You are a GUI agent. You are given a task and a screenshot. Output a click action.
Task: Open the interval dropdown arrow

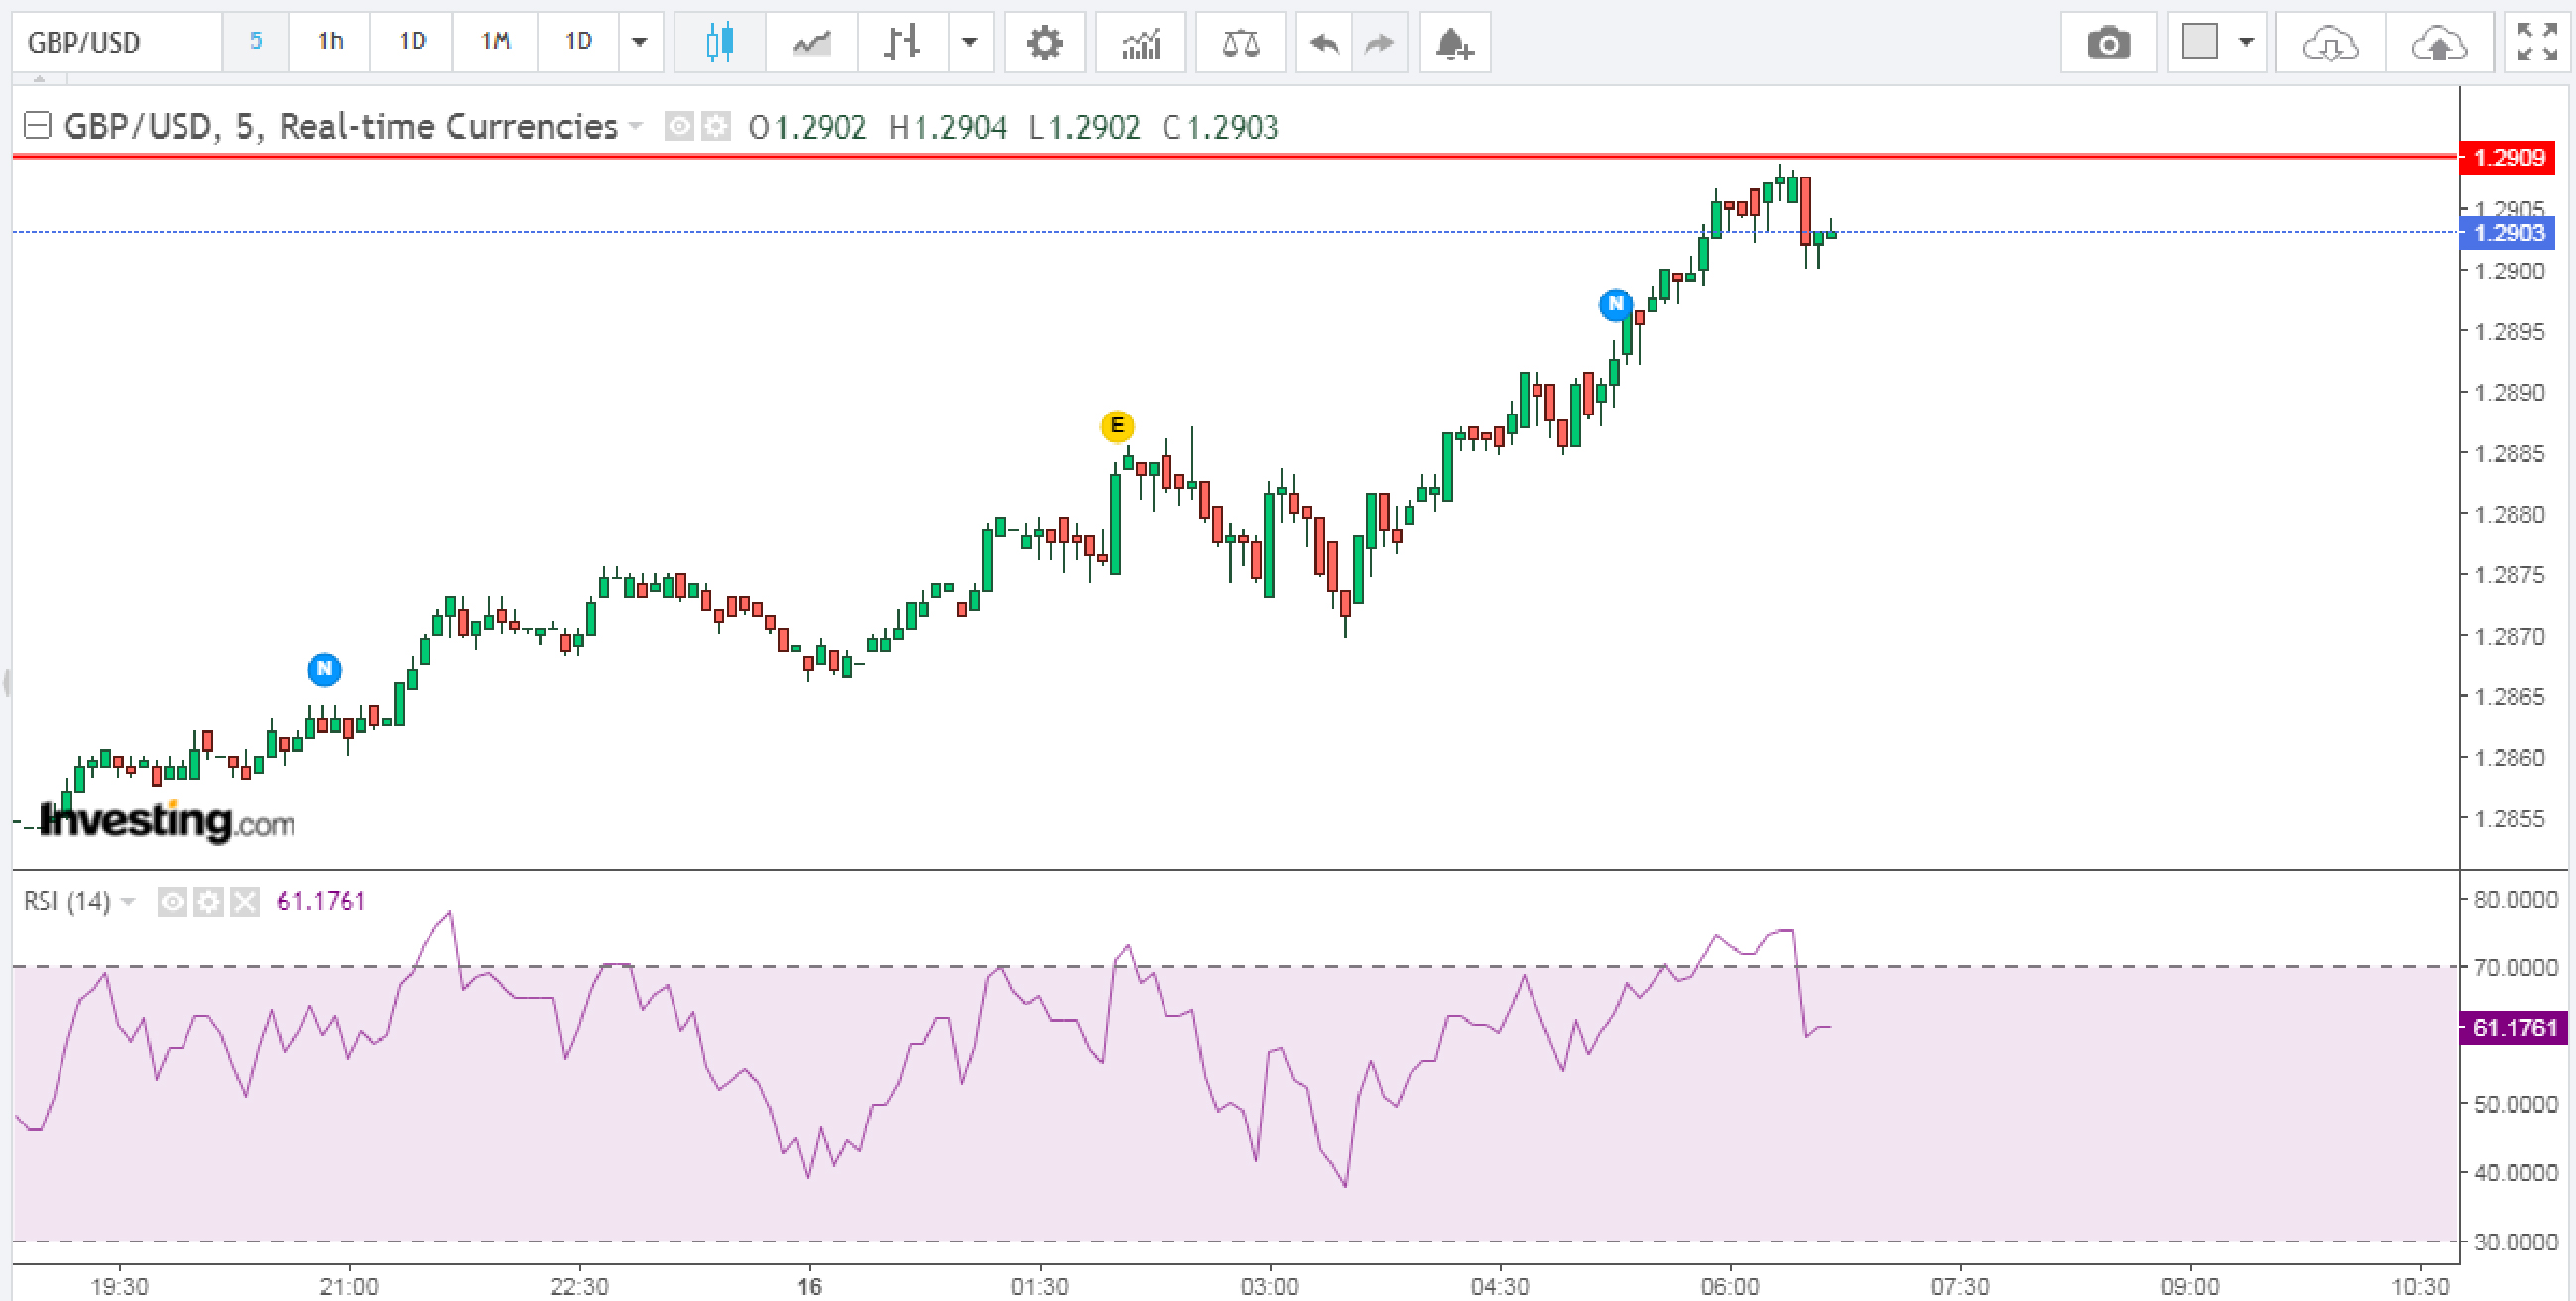tap(640, 42)
